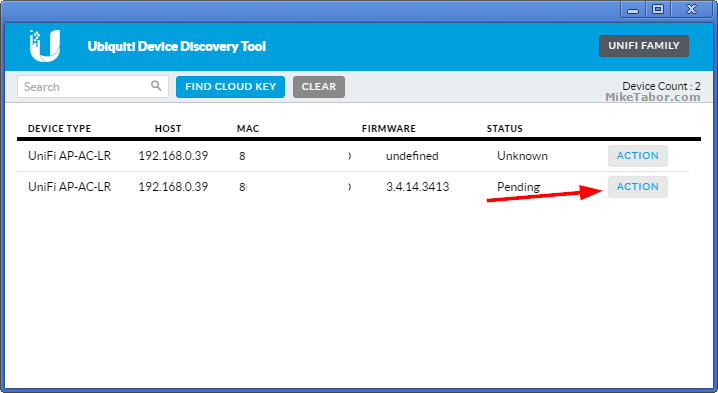This screenshot has height=393, width=718.
Task: Click the Device Count : 2 label
Action: [x=661, y=86]
